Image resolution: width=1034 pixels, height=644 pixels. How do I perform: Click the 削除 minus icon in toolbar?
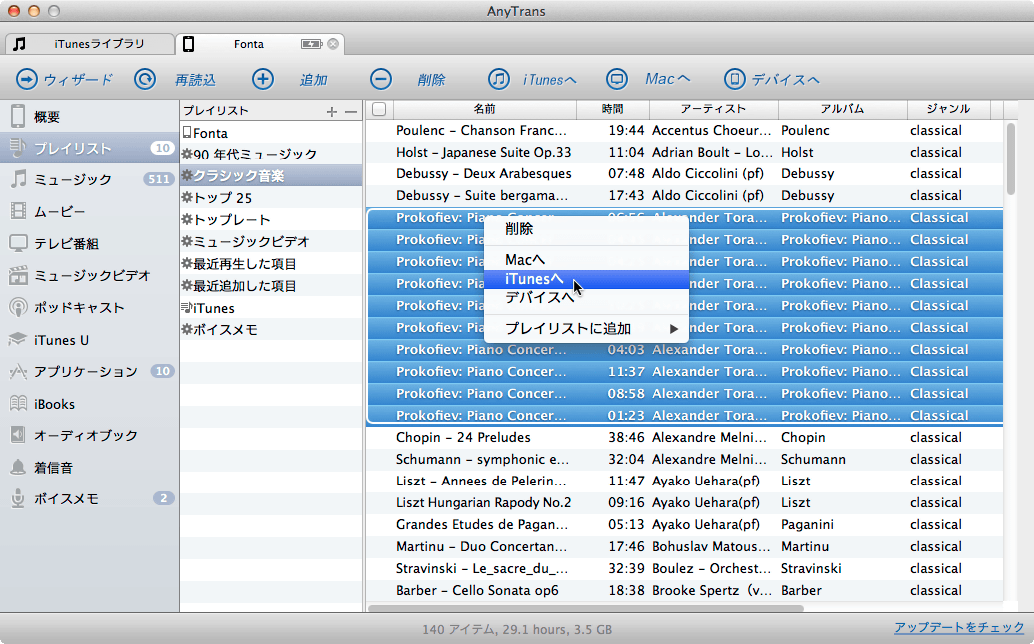[380, 80]
